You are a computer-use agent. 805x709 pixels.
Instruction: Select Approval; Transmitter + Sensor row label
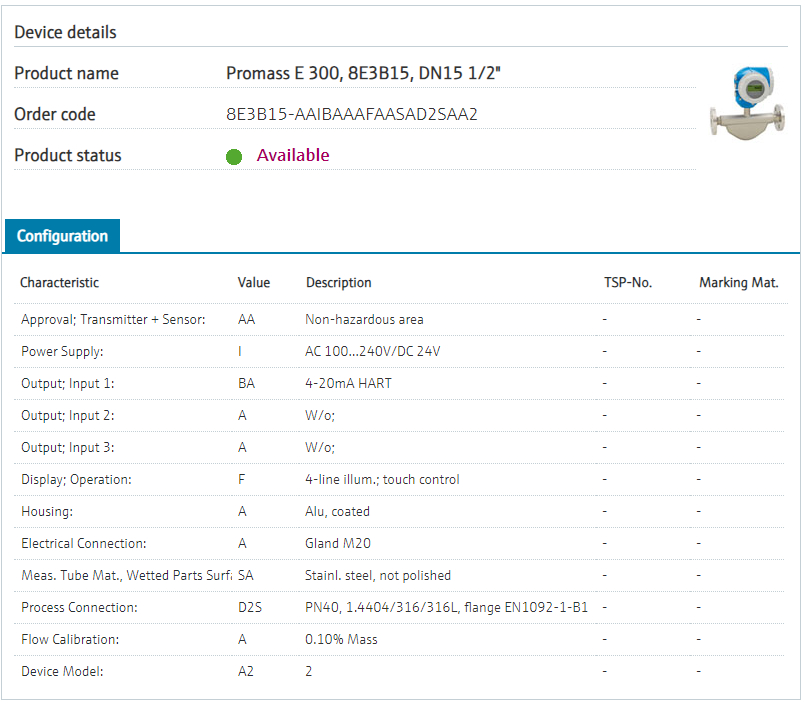tap(113, 319)
